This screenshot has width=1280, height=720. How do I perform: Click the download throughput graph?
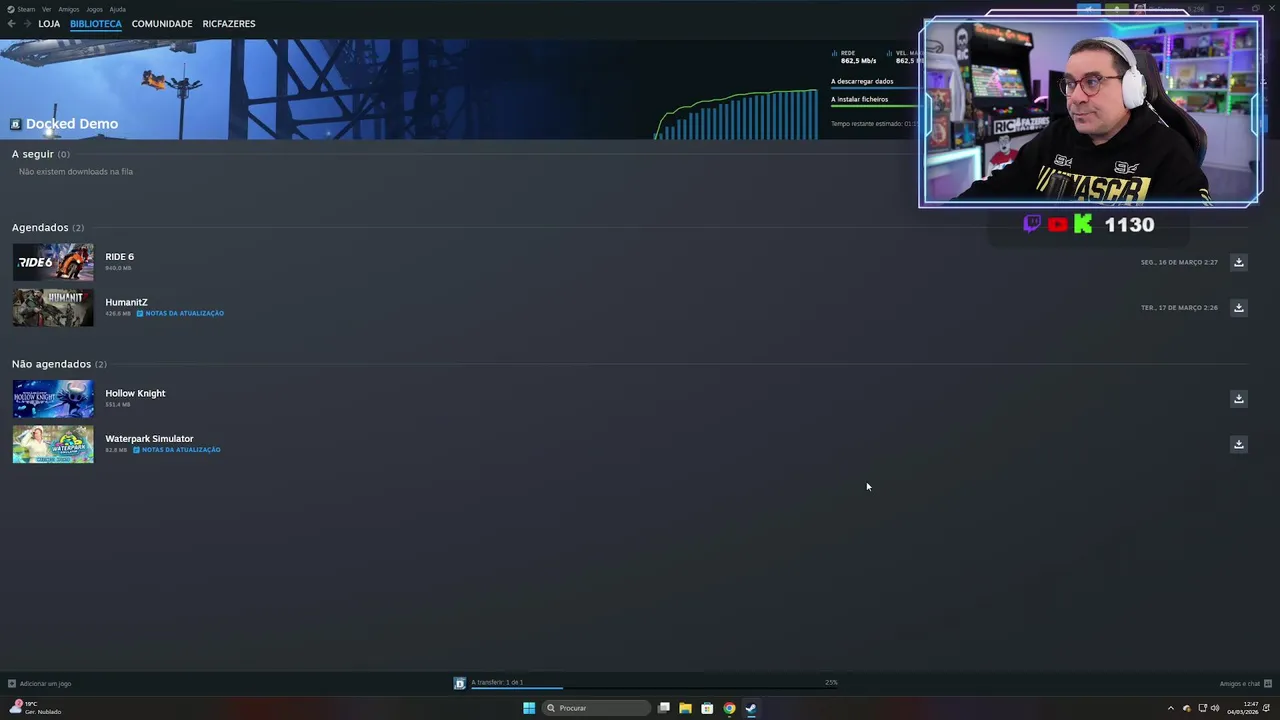pos(736,114)
